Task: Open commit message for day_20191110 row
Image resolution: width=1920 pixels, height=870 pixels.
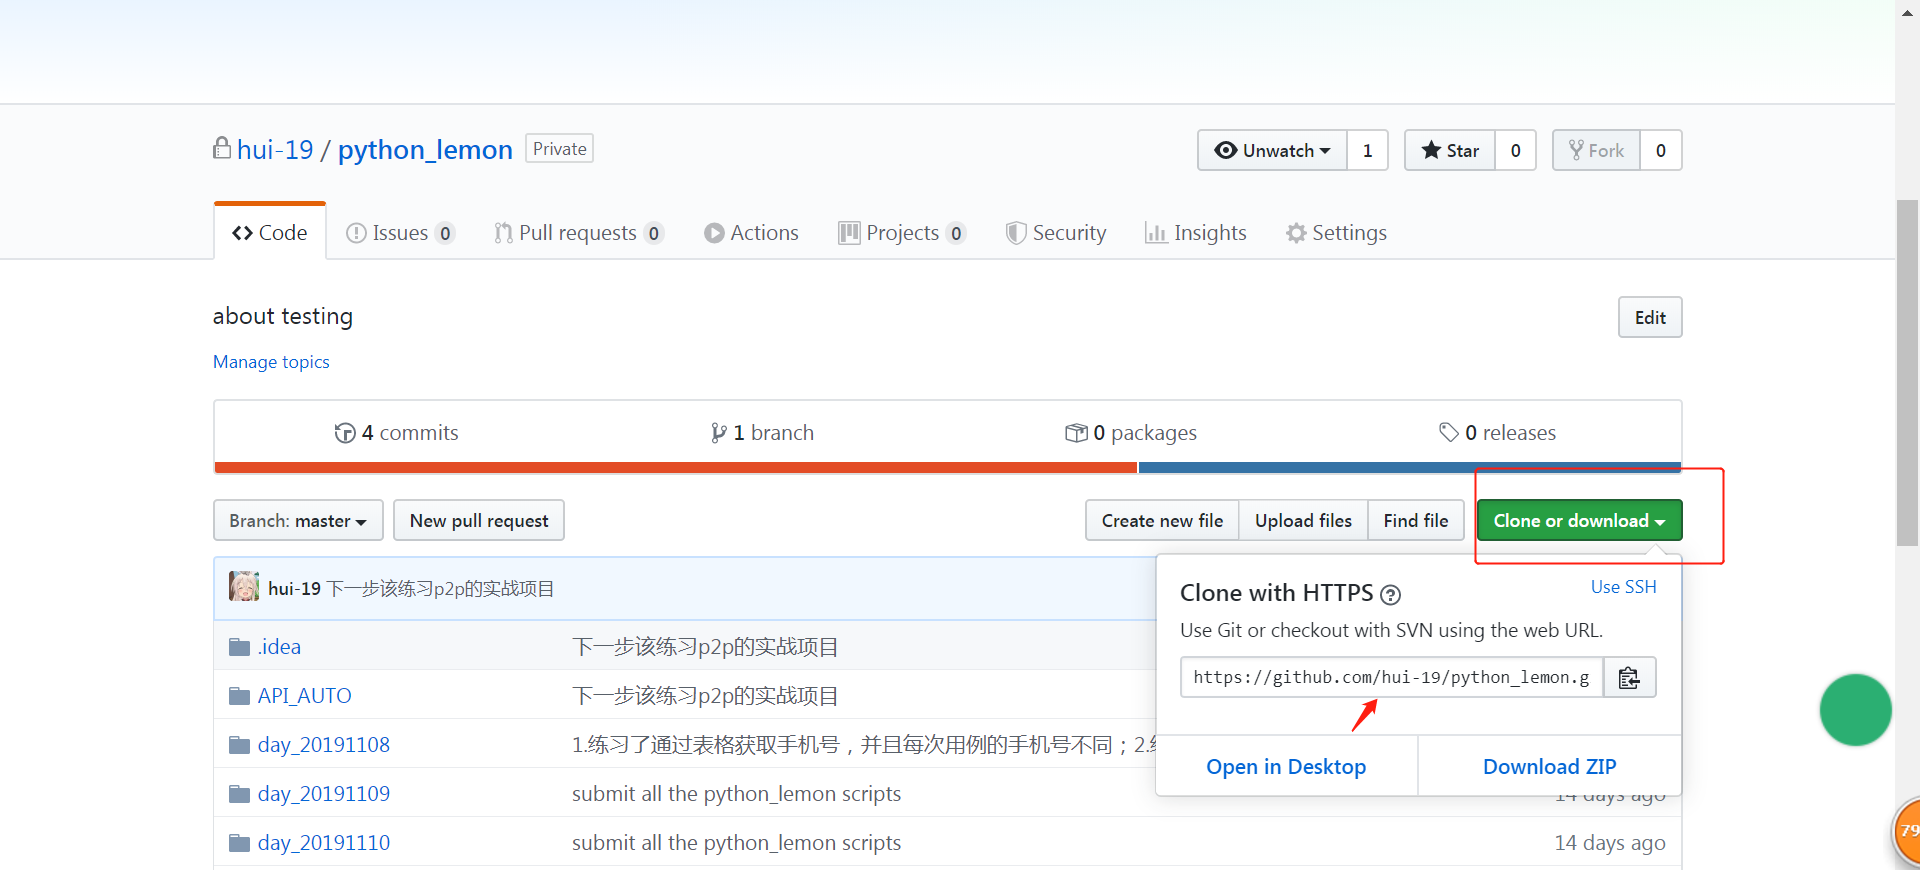Action: point(736,843)
